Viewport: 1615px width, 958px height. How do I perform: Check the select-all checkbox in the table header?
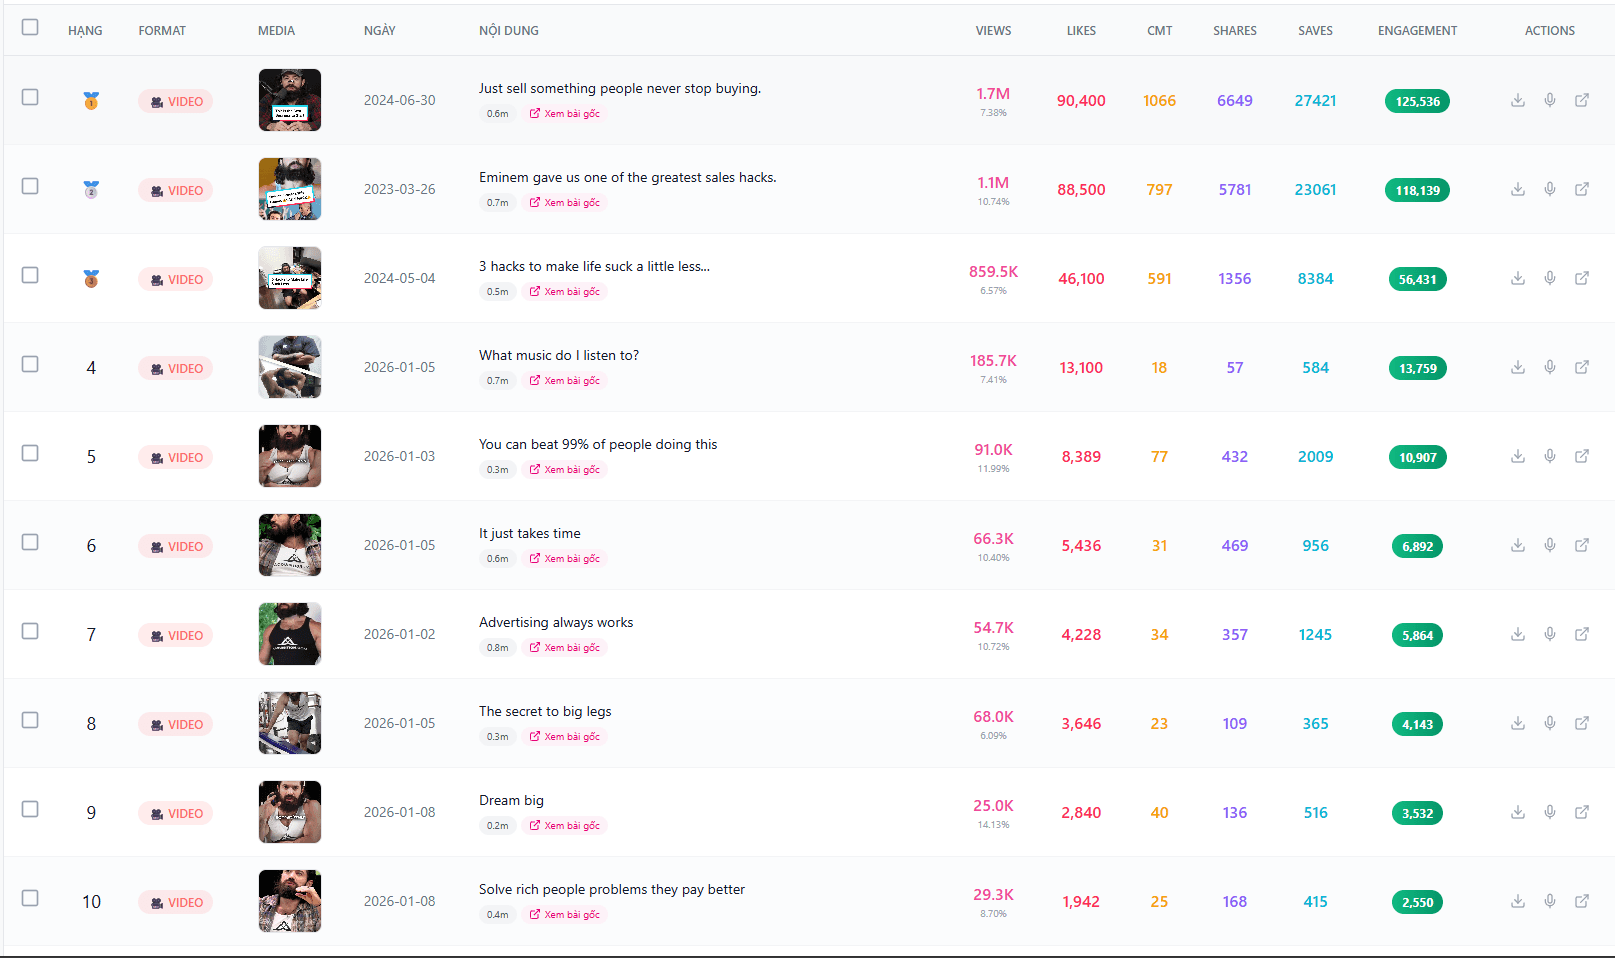click(30, 27)
